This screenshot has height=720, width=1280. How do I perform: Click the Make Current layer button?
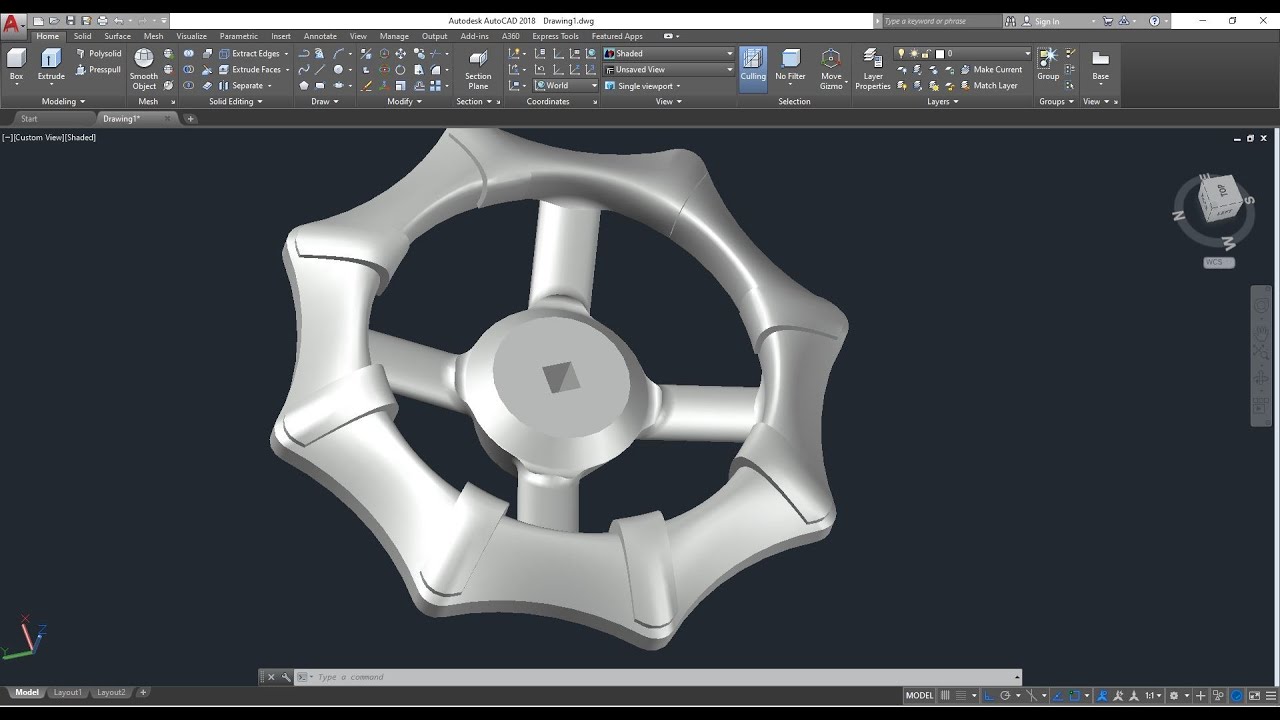tap(990, 70)
